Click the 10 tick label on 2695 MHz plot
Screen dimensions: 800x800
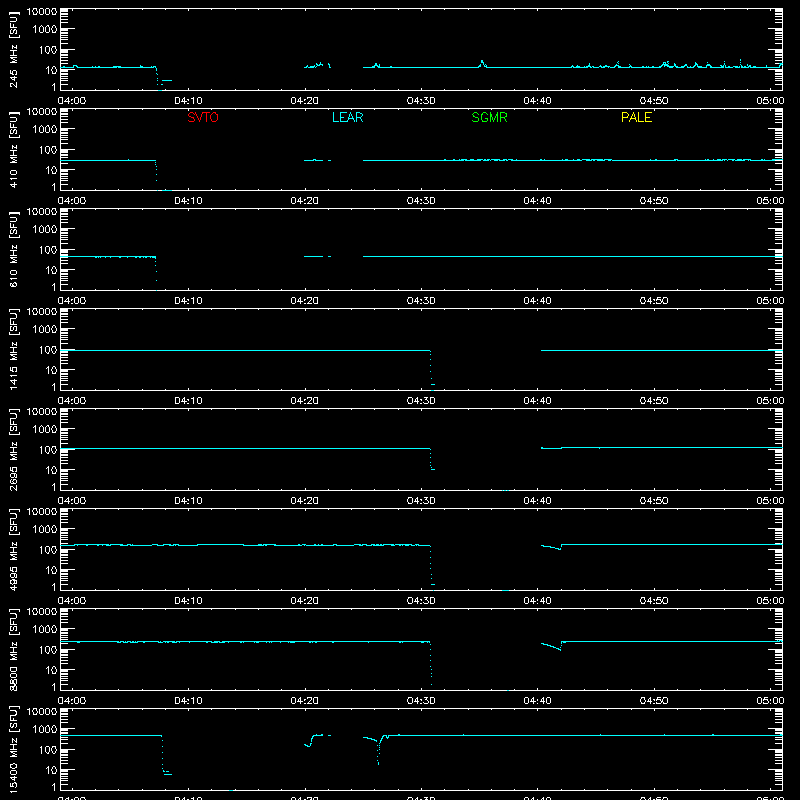point(51,470)
